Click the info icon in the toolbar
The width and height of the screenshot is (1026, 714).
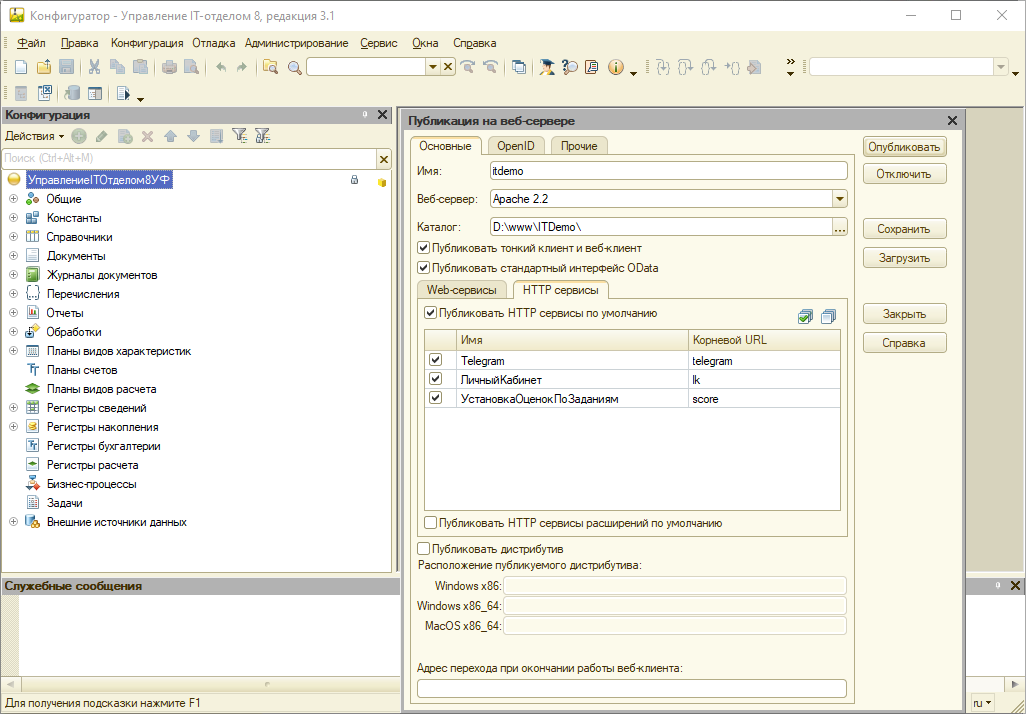[x=615, y=67]
